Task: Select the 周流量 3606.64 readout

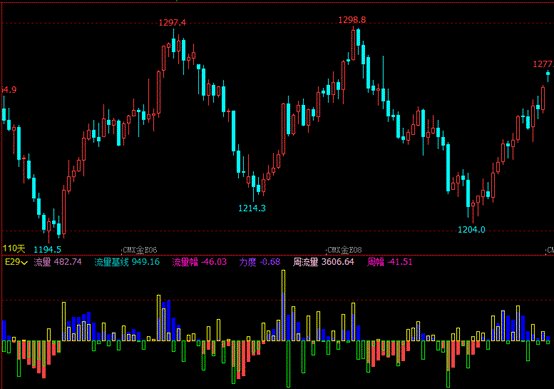Action: point(323,262)
